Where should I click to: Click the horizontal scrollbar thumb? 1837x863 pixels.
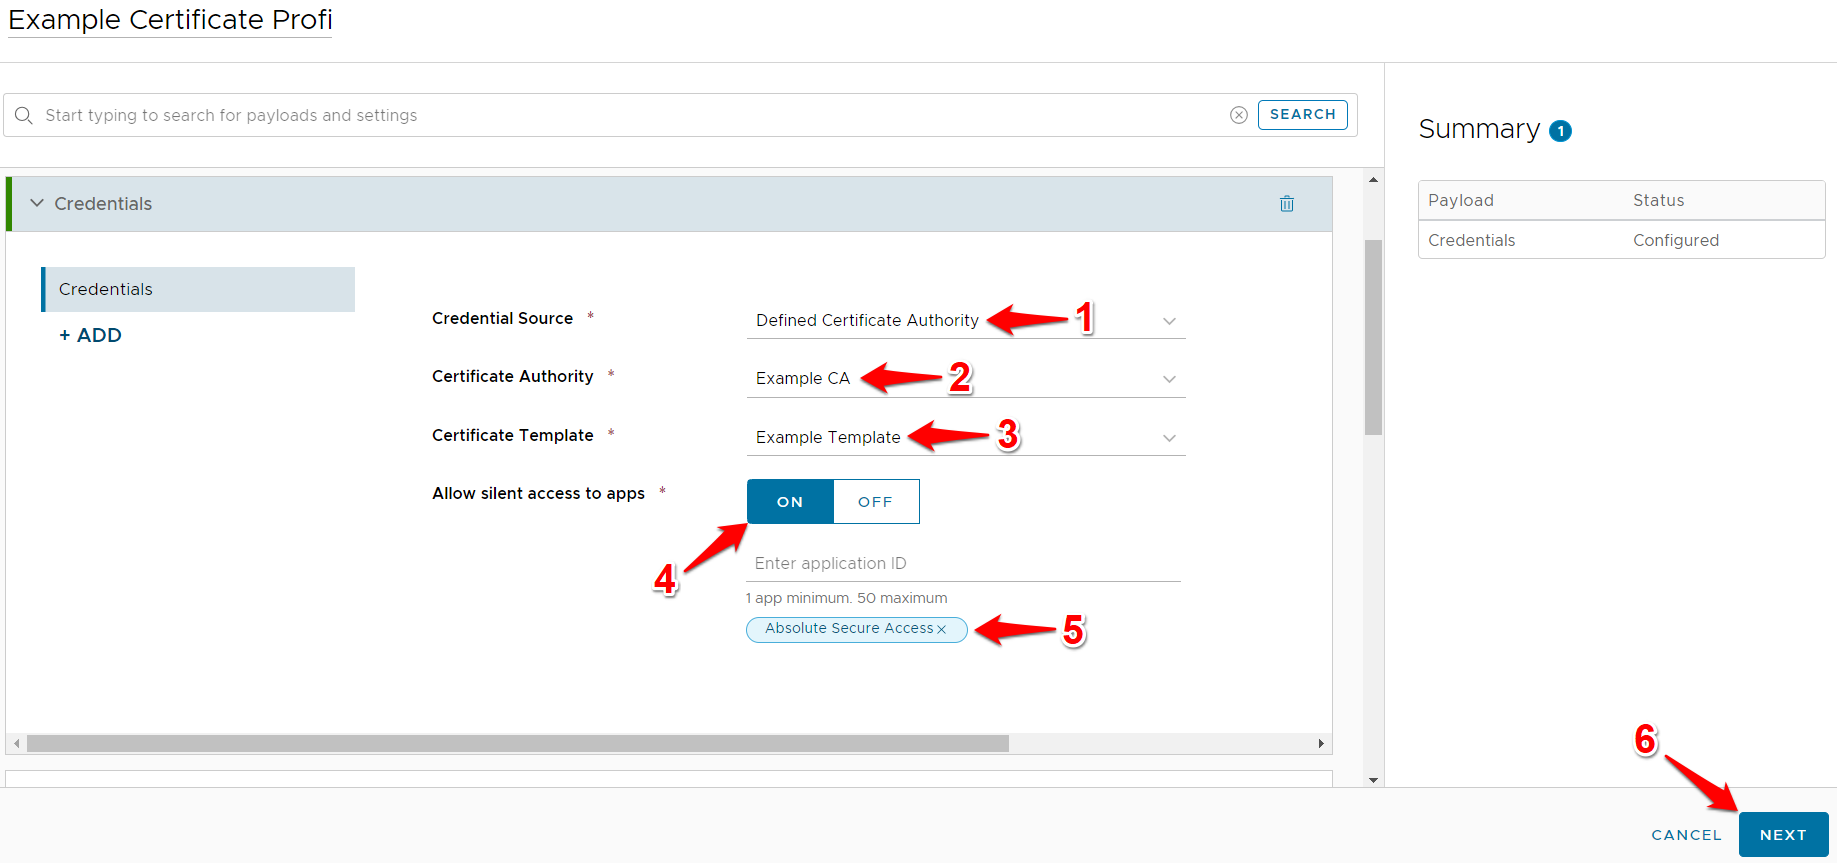518,744
